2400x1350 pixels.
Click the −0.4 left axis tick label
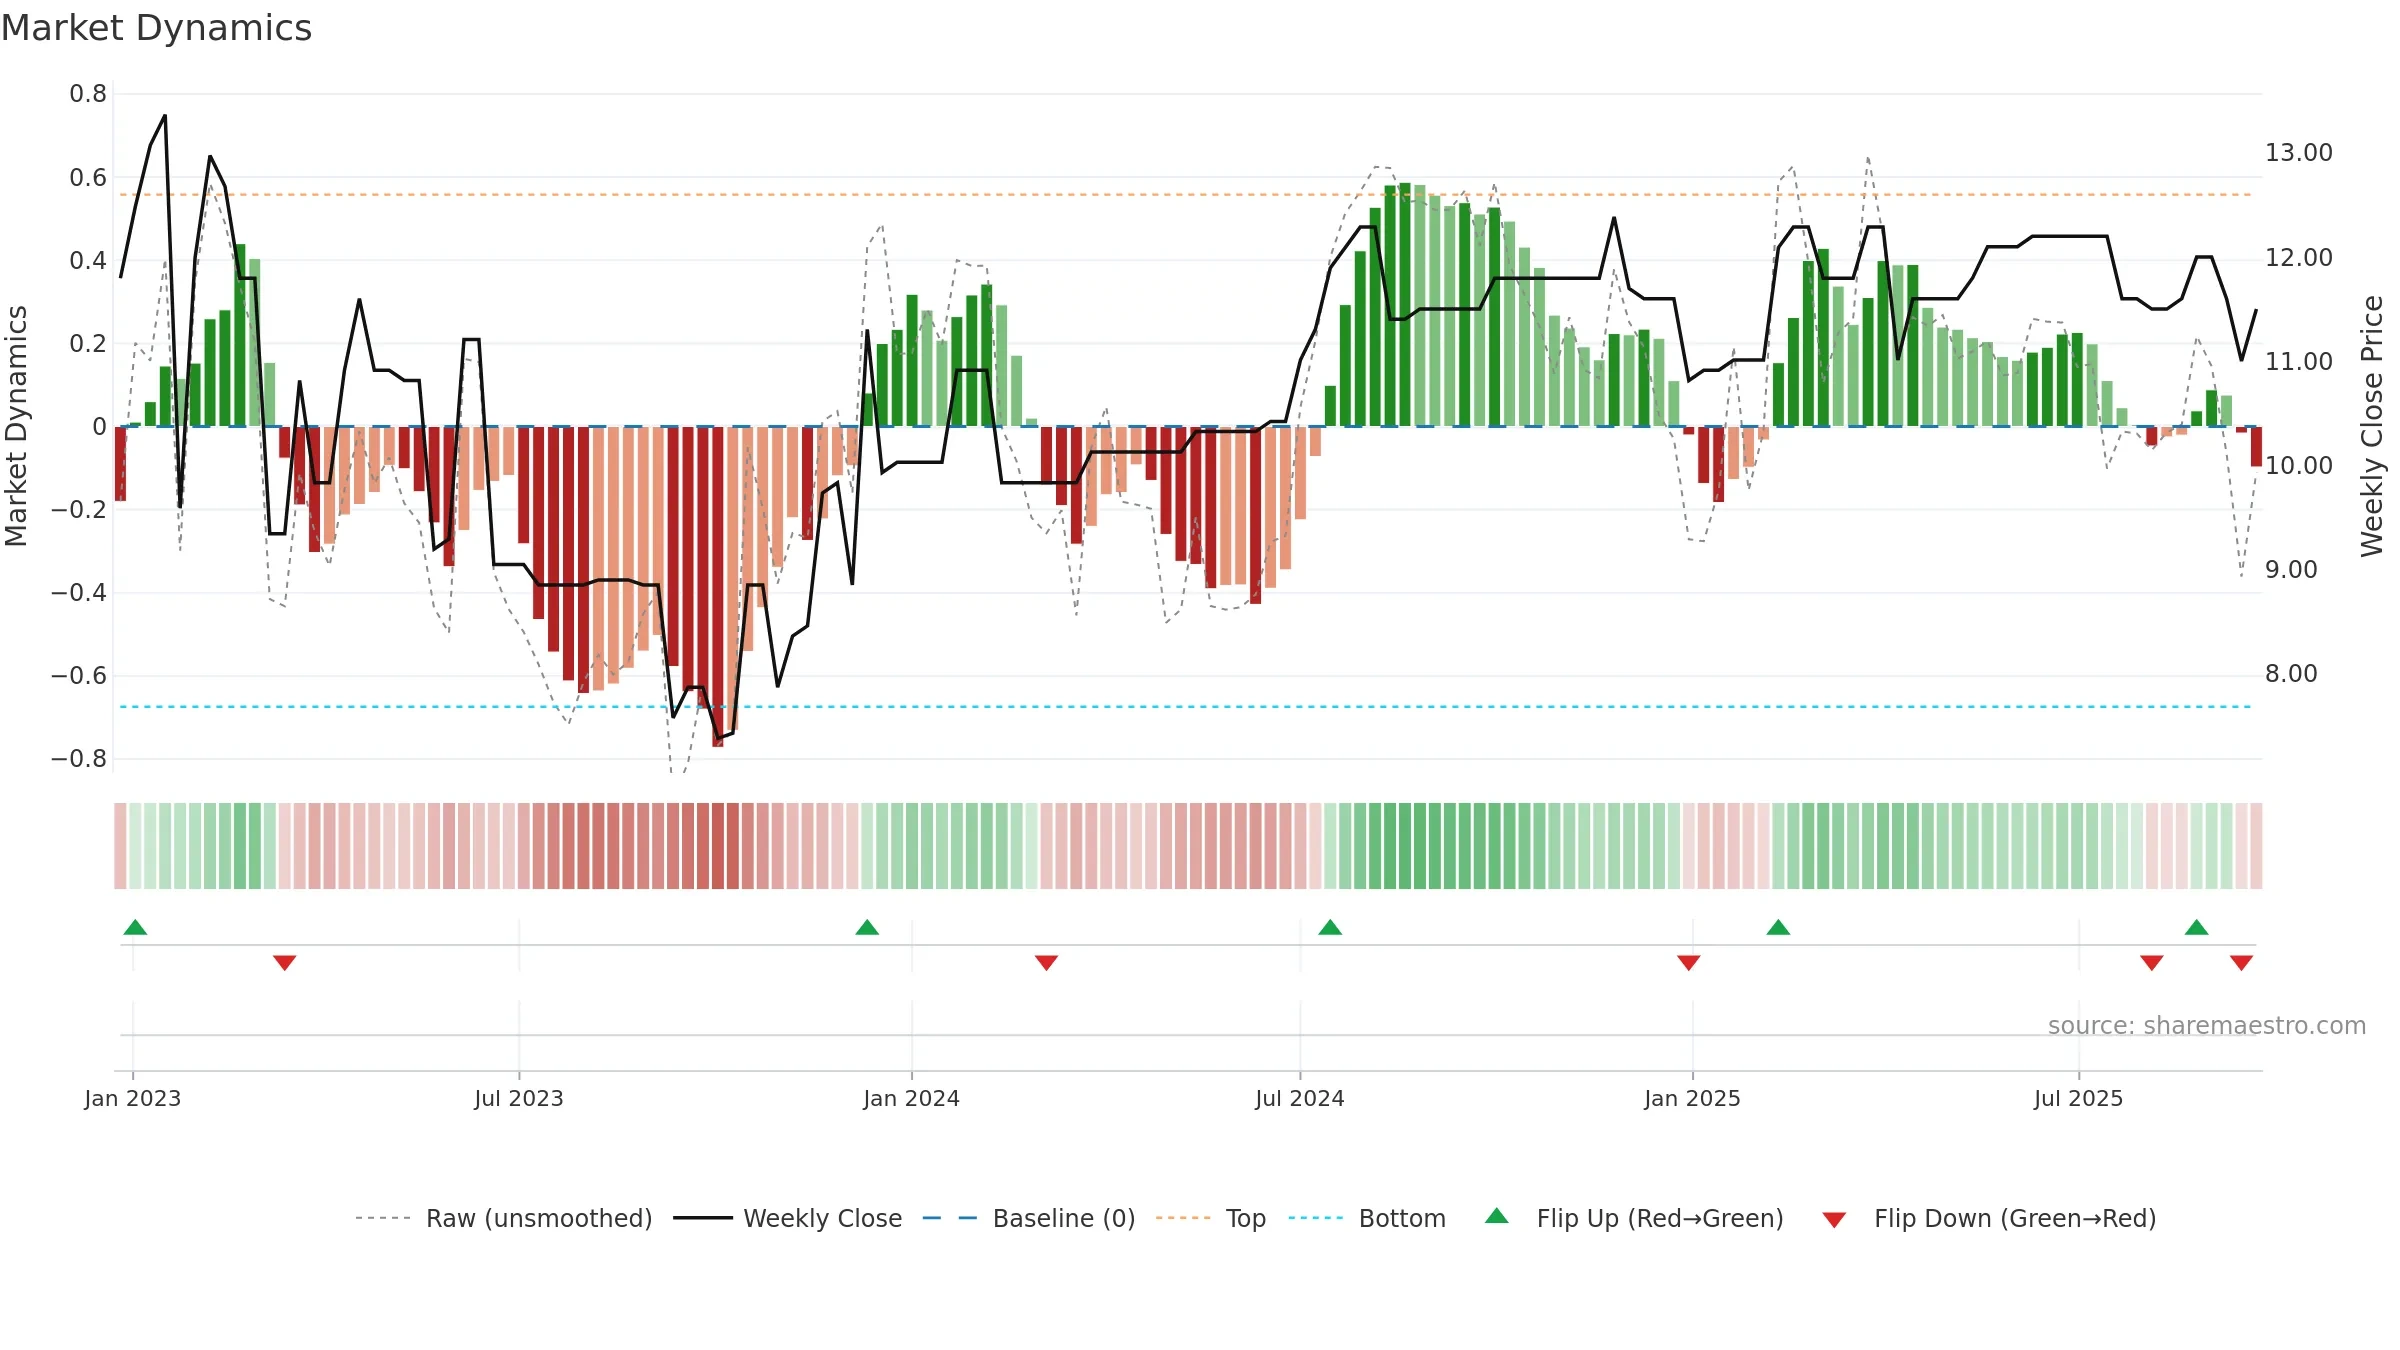[79, 593]
